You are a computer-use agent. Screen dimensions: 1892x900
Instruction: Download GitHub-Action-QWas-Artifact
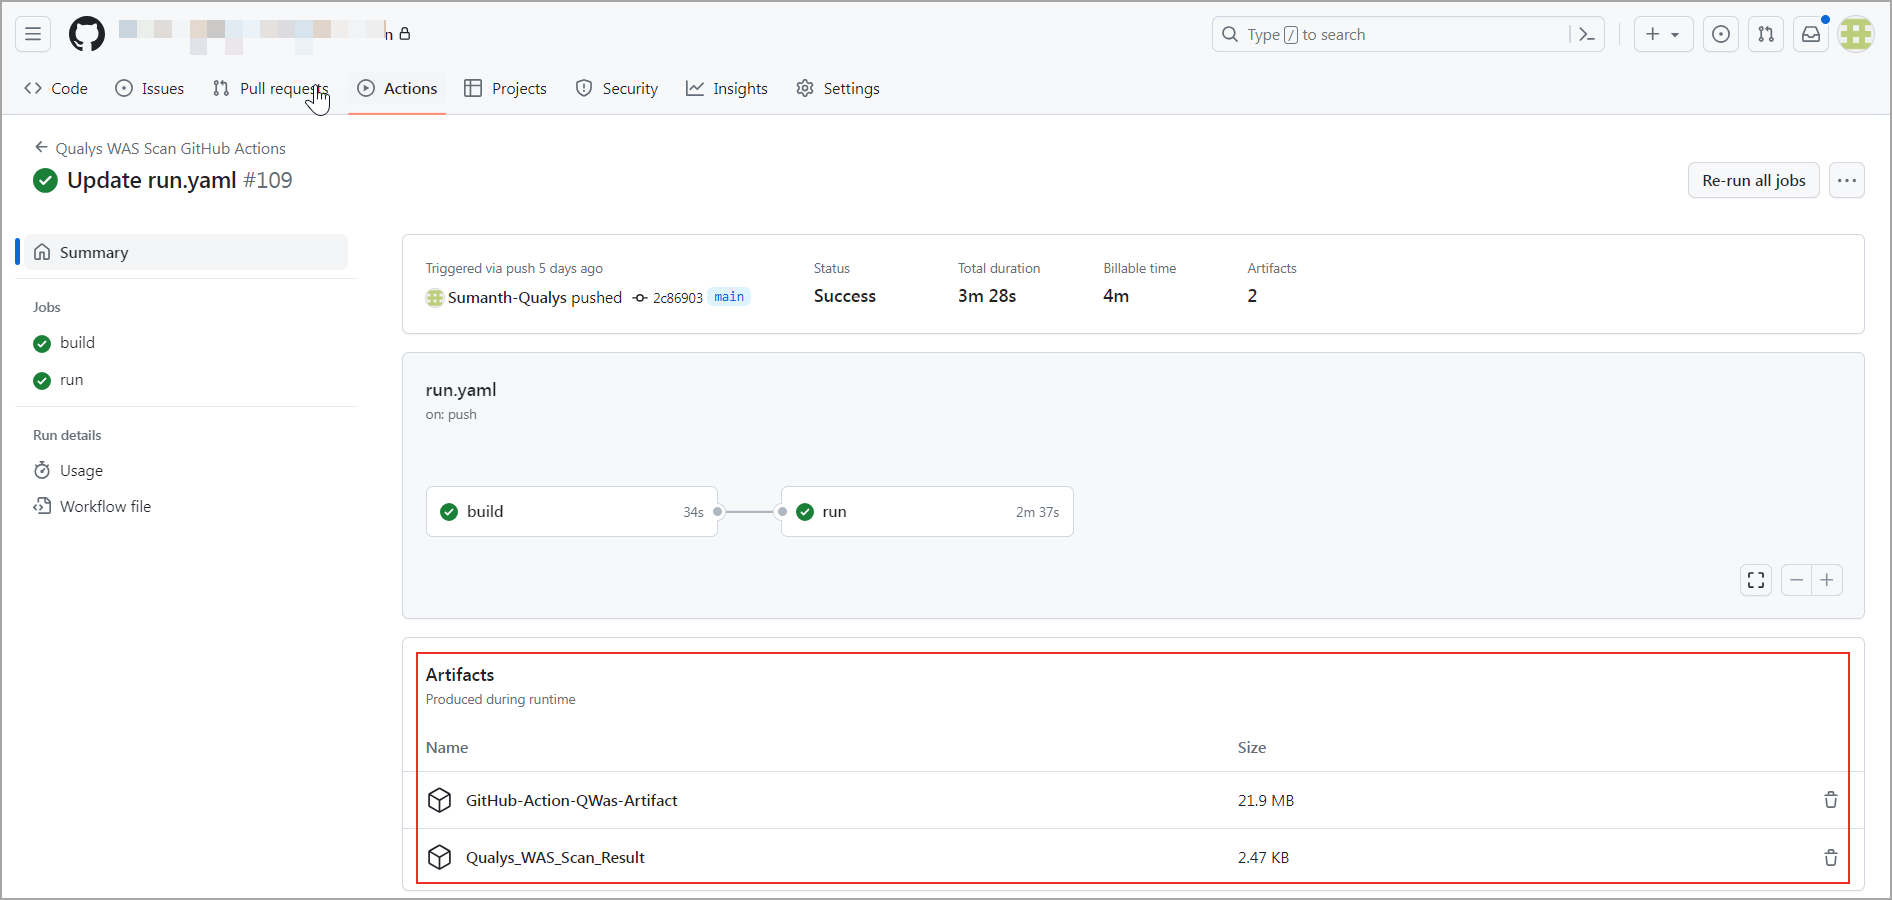click(x=571, y=800)
